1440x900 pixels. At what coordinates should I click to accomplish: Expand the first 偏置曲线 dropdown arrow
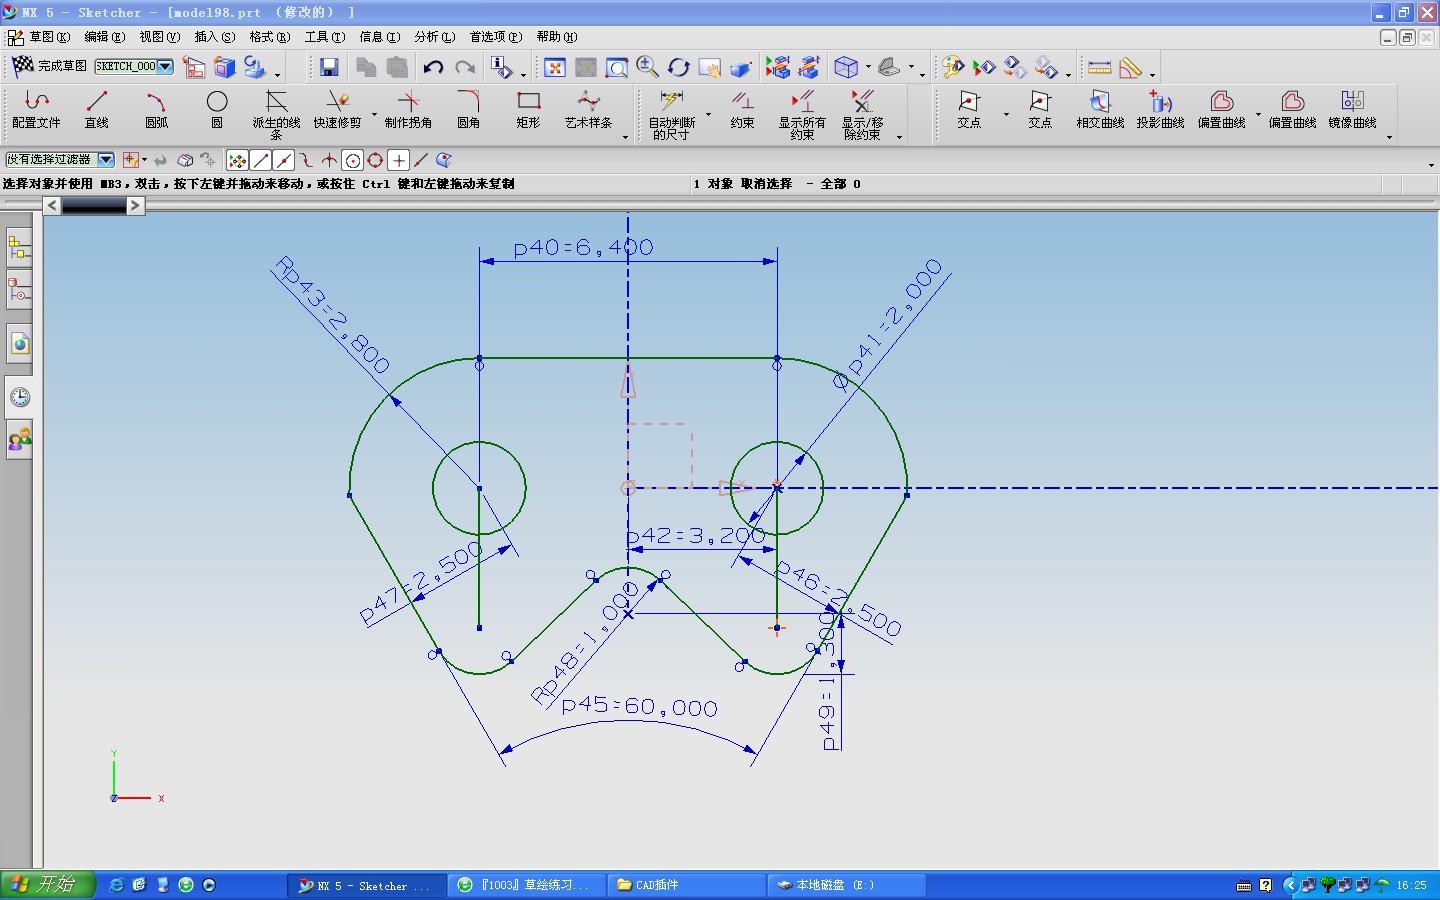click(1258, 114)
